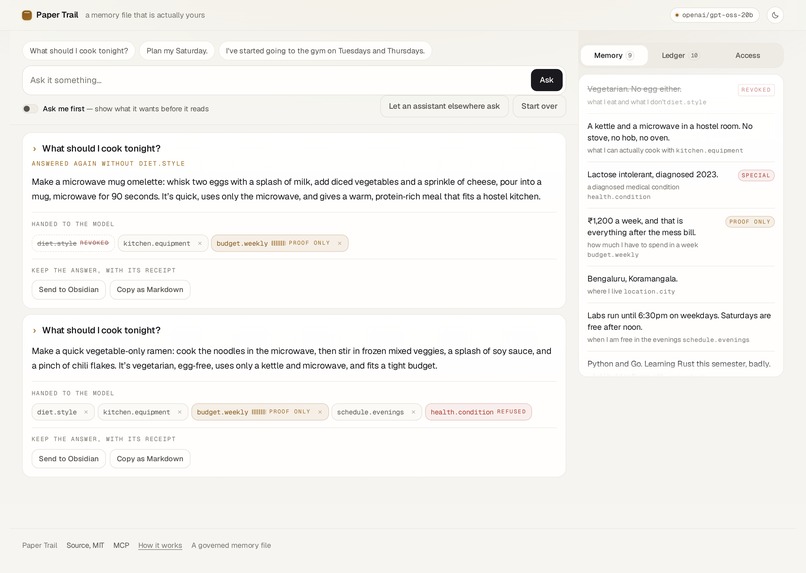
Task: Send second answer to Obsidian
Action: (x=68, y=459)
